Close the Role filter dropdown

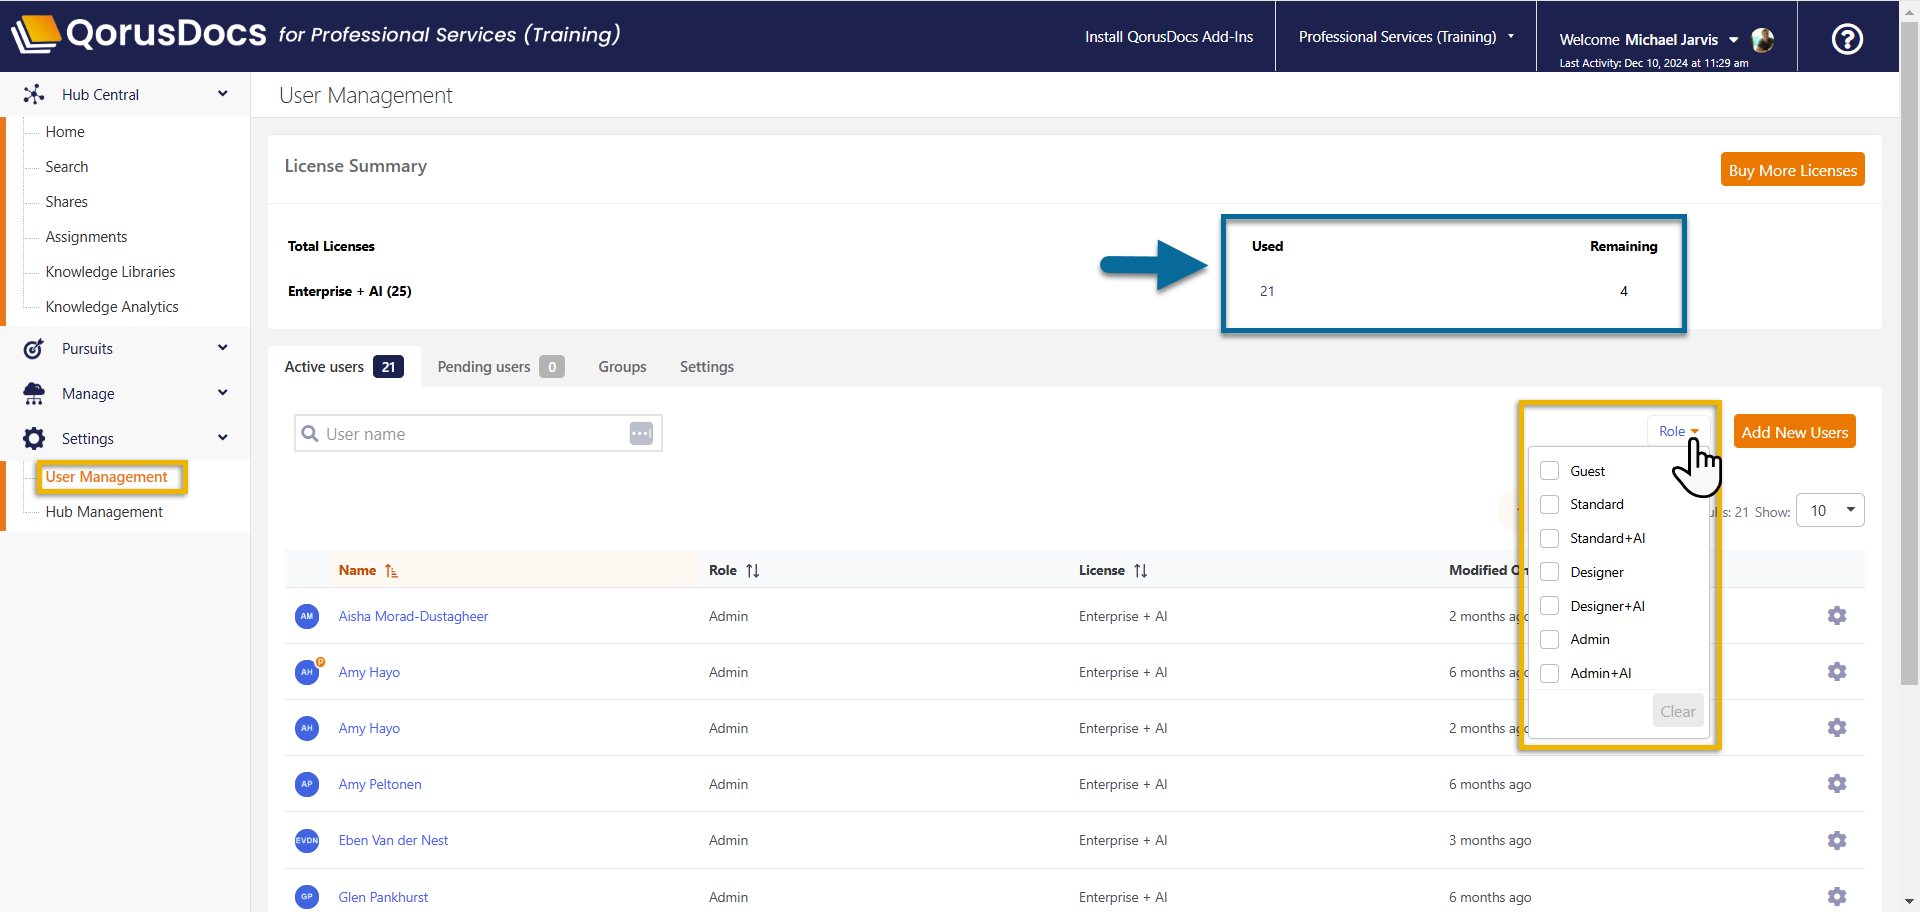1678,431
